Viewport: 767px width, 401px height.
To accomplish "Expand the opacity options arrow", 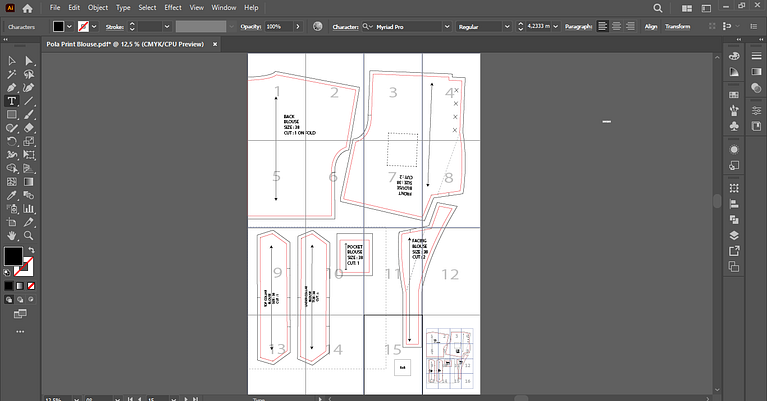I will 297,26.
